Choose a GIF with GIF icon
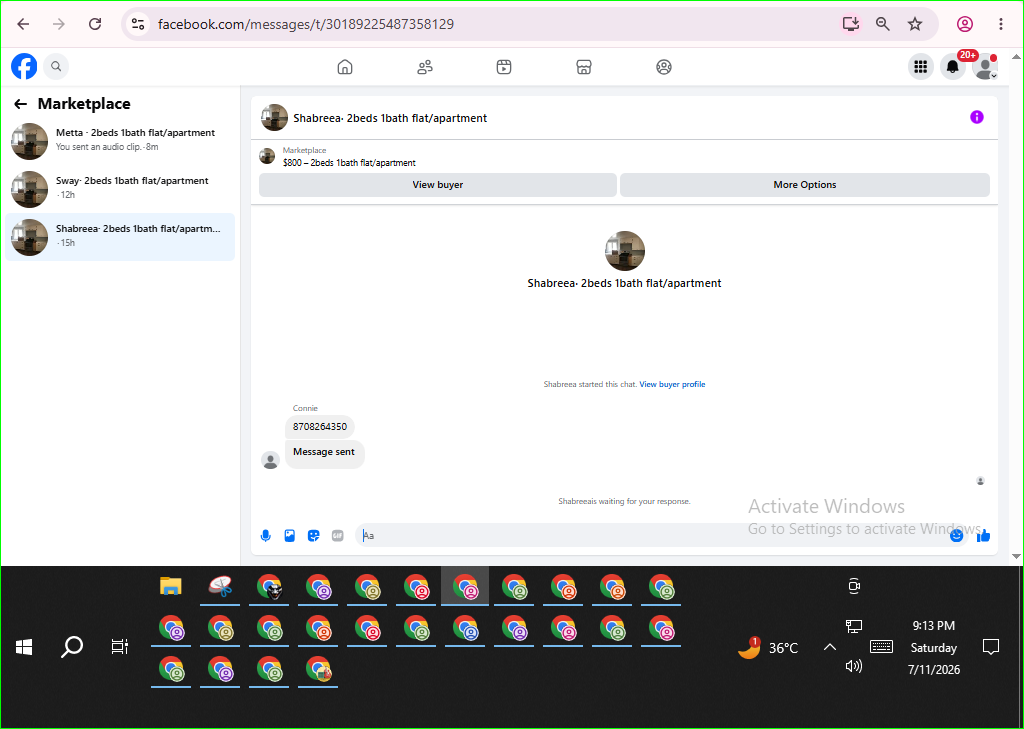The height and width of the screenshot is (729, 1024). click(338, 536)
